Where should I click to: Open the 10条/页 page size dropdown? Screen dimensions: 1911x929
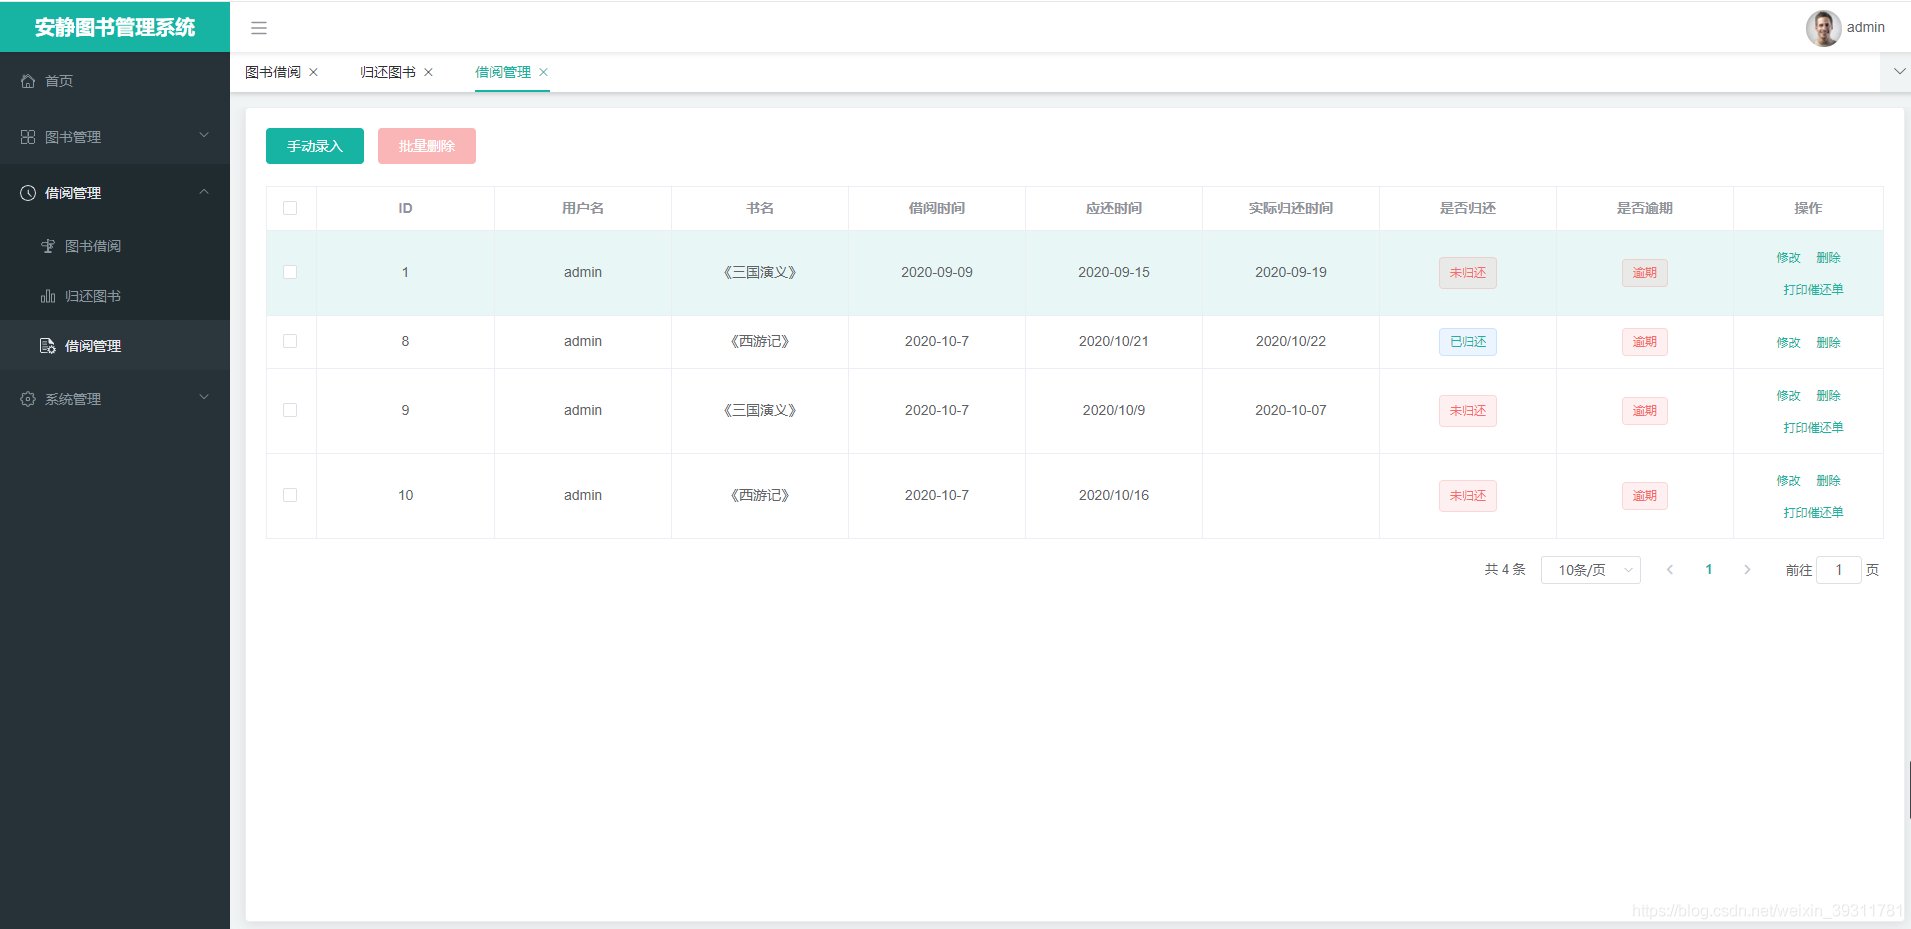tap(1591, 570)
